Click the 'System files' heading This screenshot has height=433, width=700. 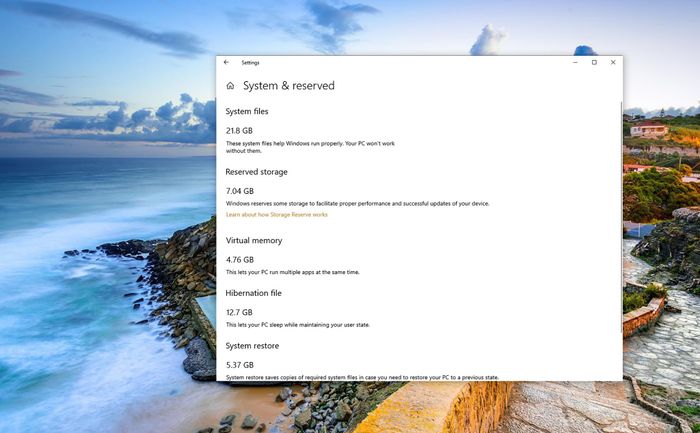247,112
